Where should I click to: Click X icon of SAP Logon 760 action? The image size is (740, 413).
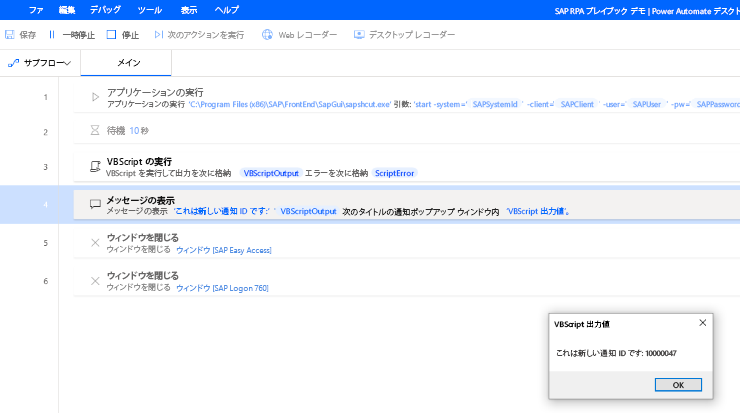[95, 281]
